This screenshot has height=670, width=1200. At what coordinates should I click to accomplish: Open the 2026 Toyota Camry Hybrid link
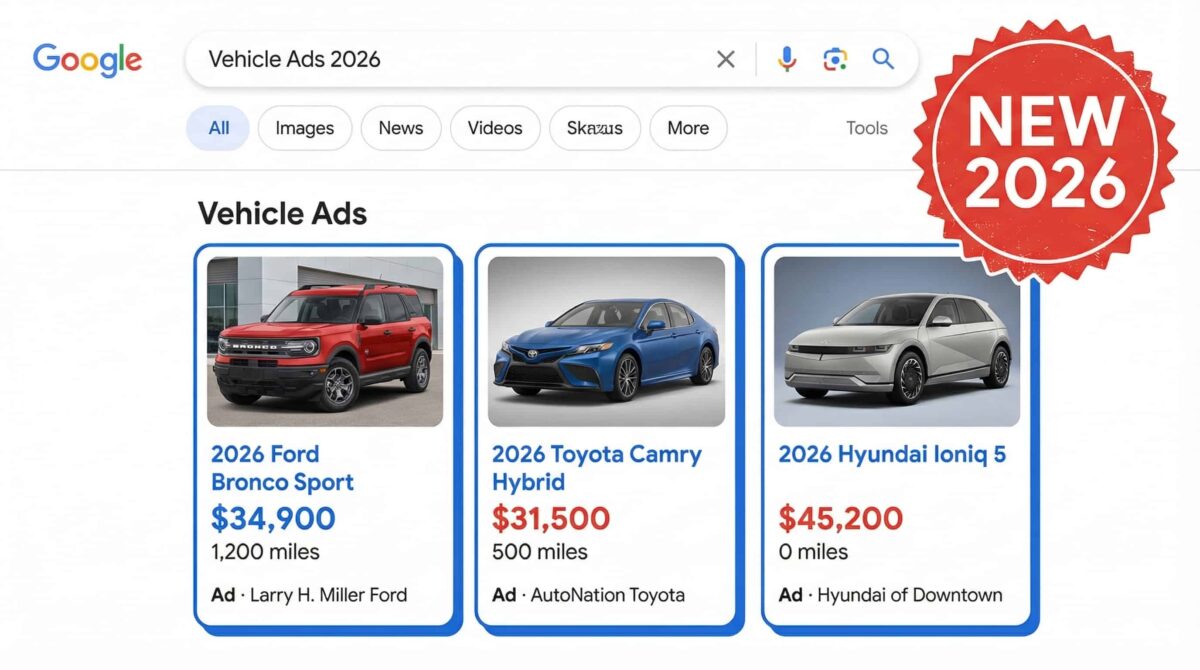point(596,468)
